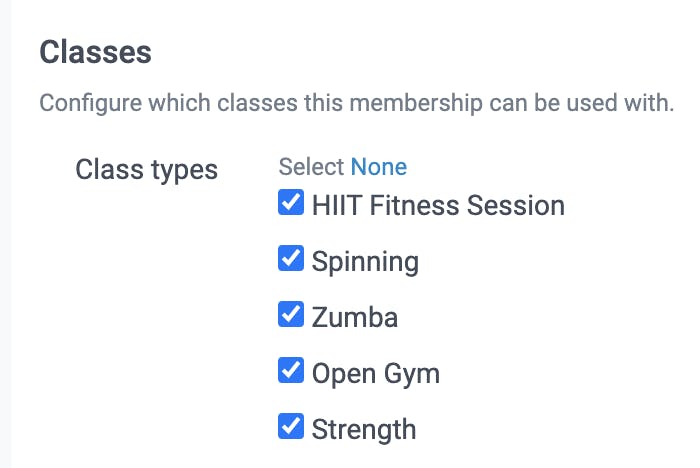700x468 pixels.
Task: Click the HIIT Fitness Session label text
Action: tap(438, 206)
